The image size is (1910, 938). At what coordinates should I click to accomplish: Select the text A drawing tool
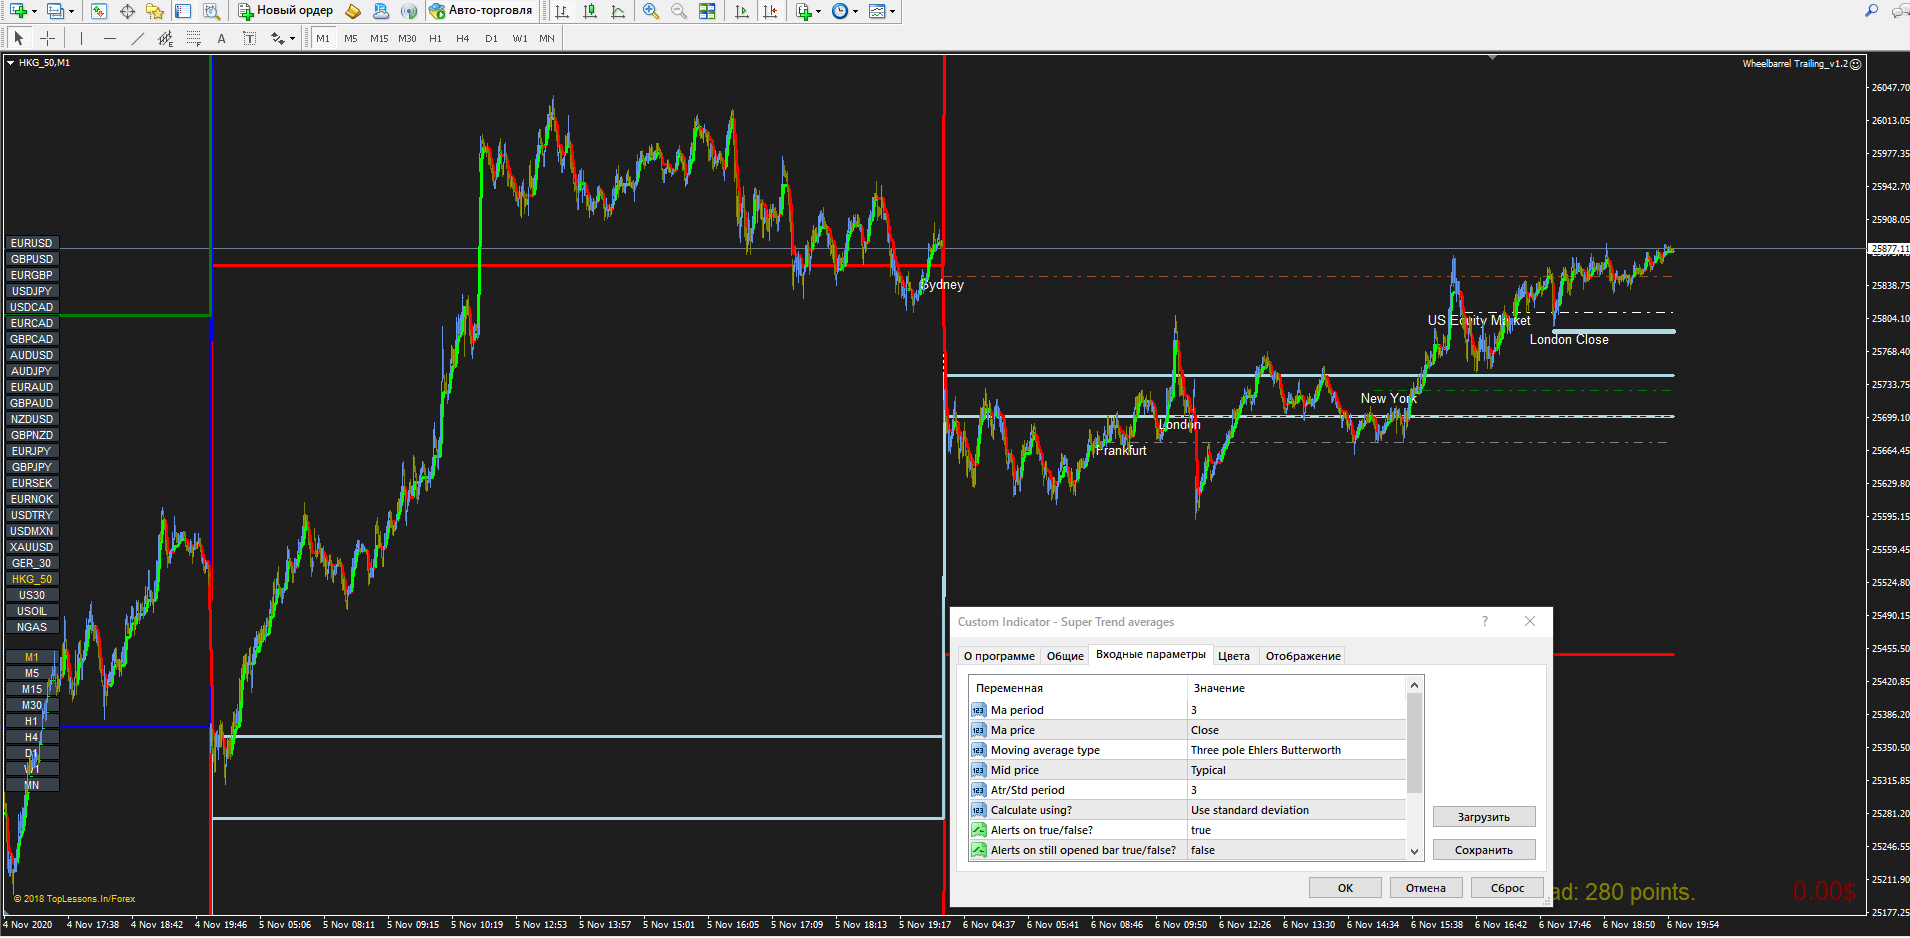coord(221,38)
